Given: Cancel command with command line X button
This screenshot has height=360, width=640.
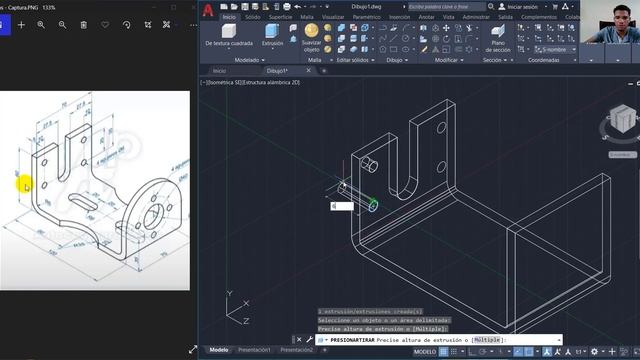Looking at the screenshot, I should click(299, 340).
